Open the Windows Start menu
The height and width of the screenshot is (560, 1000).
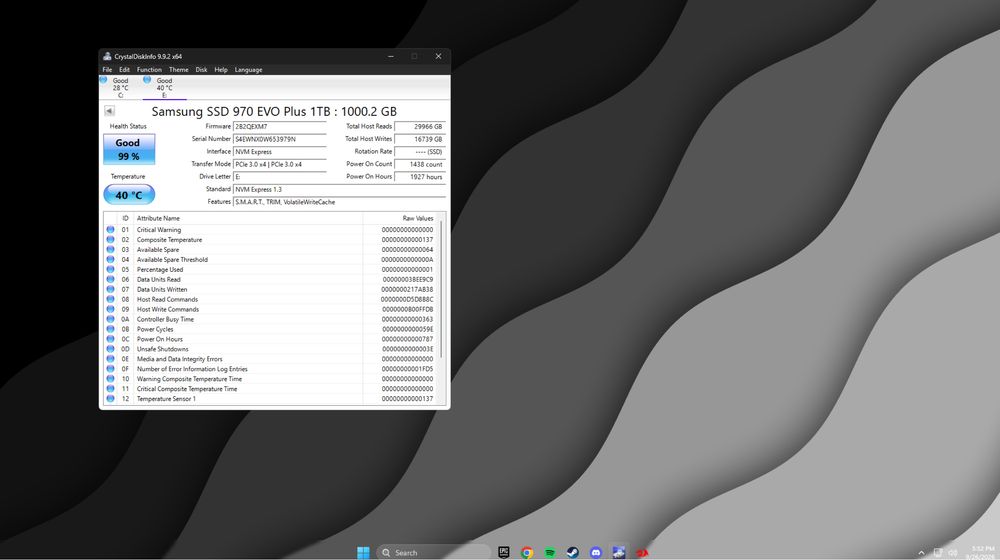[x=363, y=552]
